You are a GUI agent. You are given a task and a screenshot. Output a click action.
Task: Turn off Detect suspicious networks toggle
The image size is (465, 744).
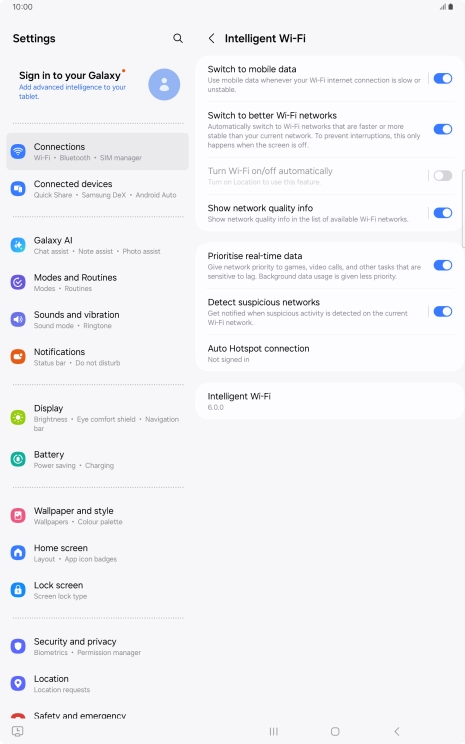coord(443,311)
